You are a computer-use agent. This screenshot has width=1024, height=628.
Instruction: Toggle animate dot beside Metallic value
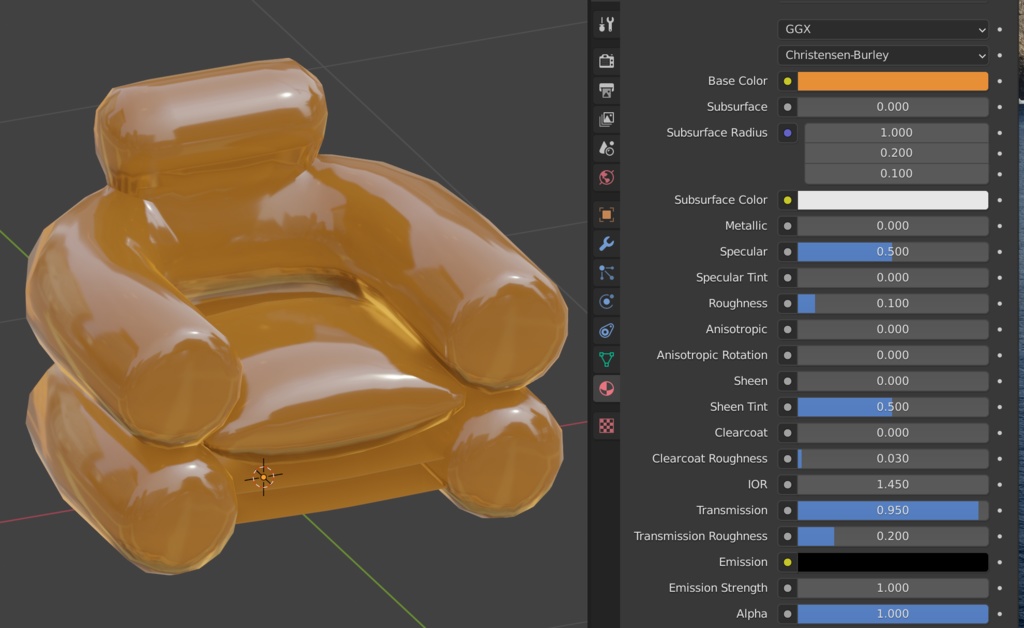click(x=1000, y=226)
